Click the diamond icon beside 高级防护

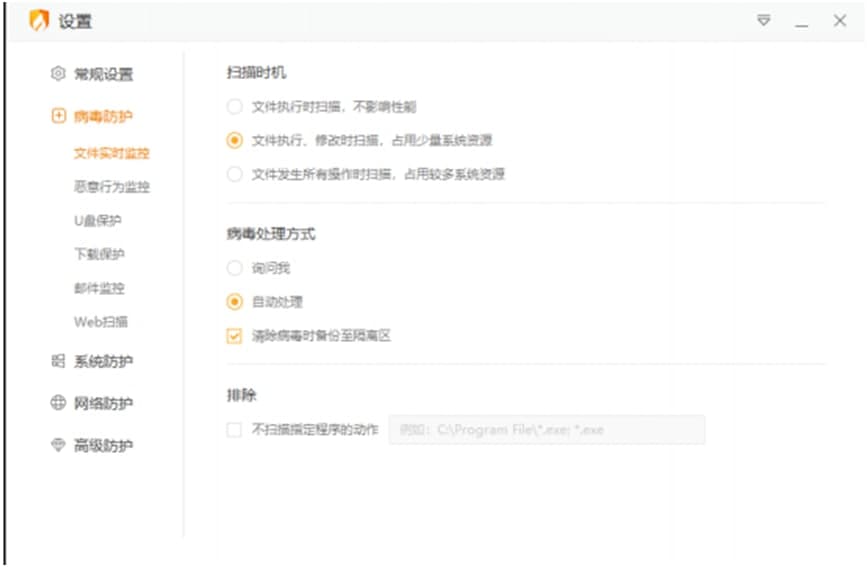58,445
